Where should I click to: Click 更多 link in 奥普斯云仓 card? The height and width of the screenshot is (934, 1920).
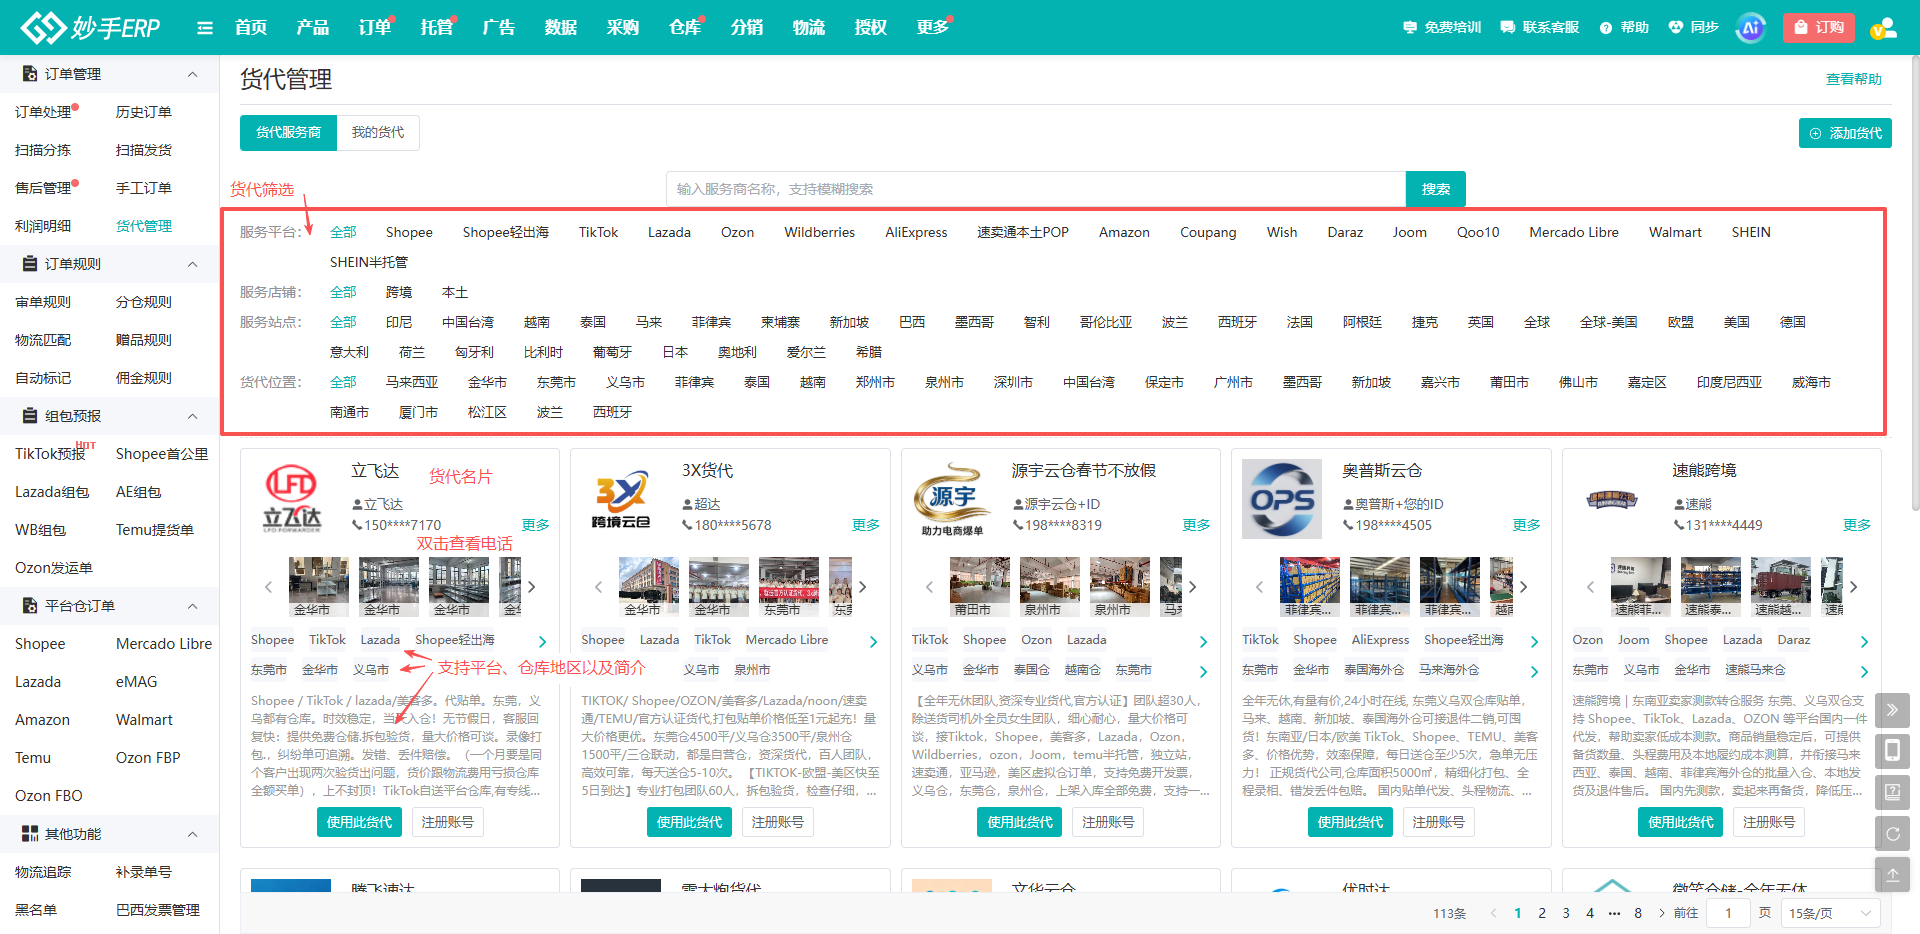(x=1526, y=525)
